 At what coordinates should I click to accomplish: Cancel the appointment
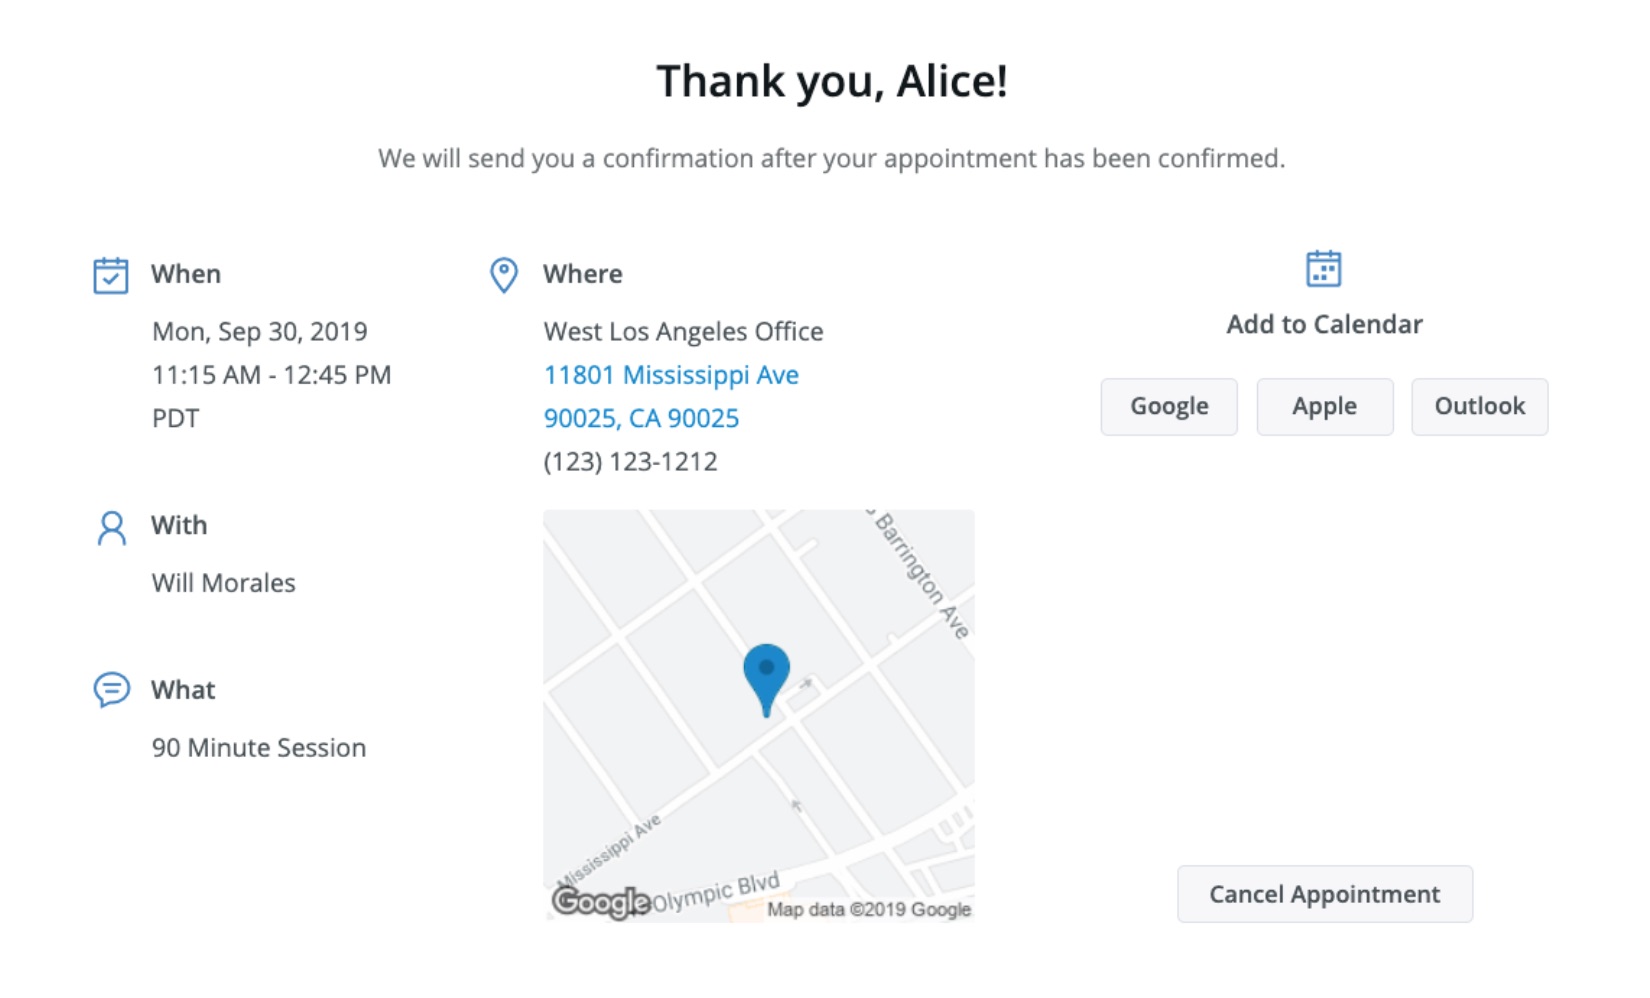click(x=1324, y=894)
